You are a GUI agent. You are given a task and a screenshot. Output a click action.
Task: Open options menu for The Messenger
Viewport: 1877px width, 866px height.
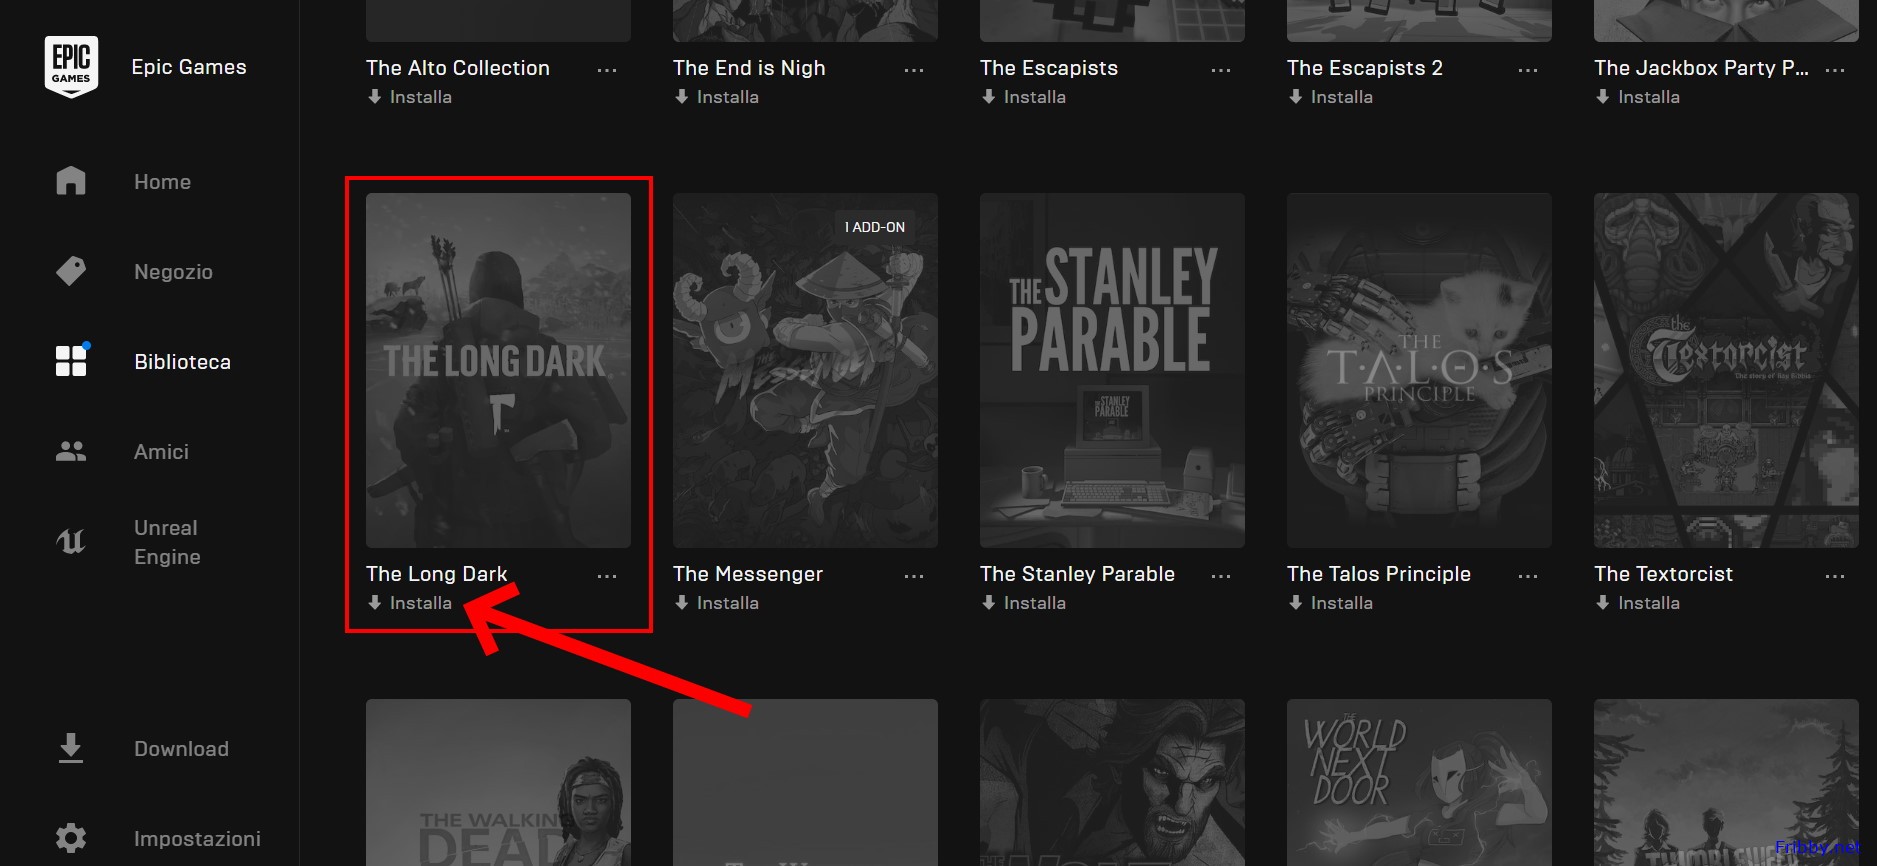[914, 576]
